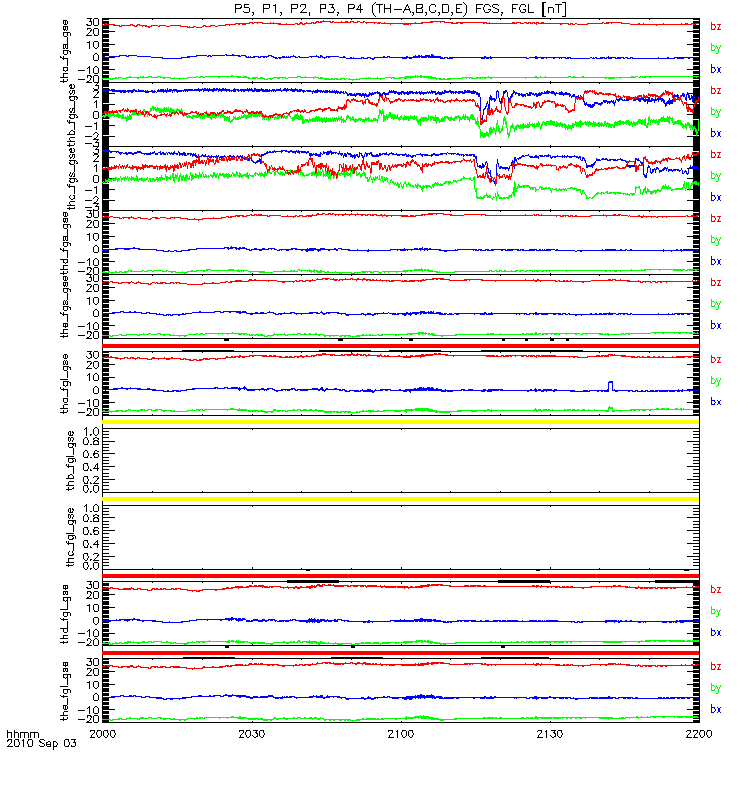This screenshot has width=750, height=800.
Task: Click the by legend label of the thd_fgl_gse panel
Action: (716, 611)
